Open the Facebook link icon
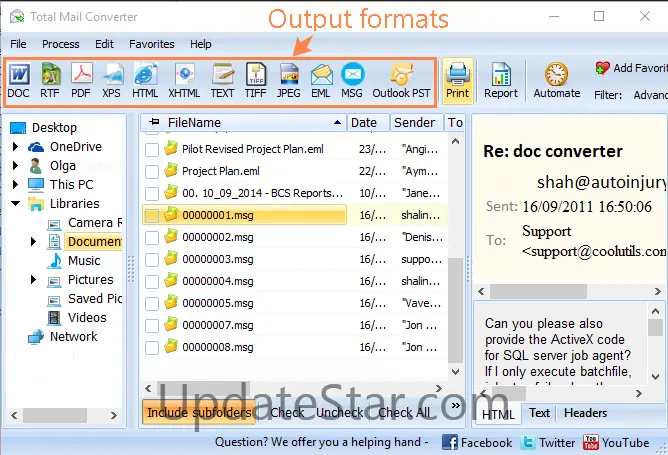This screenshot has height=455, width=668. click(449, 442)
